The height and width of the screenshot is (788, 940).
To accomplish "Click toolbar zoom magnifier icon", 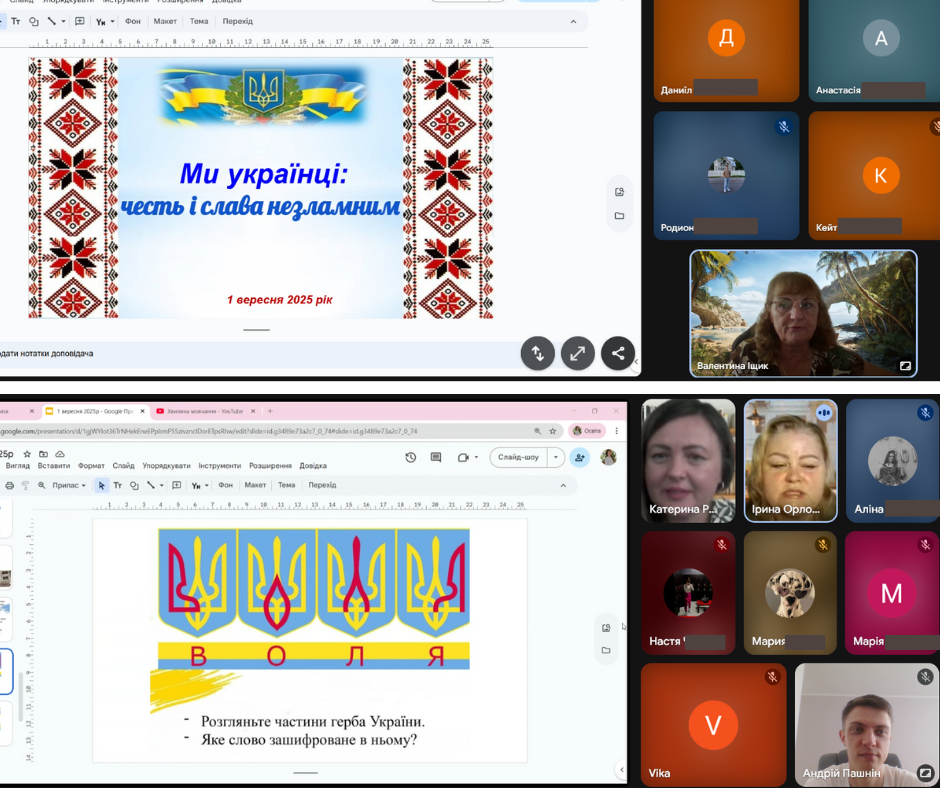I will tap(41, 485).
